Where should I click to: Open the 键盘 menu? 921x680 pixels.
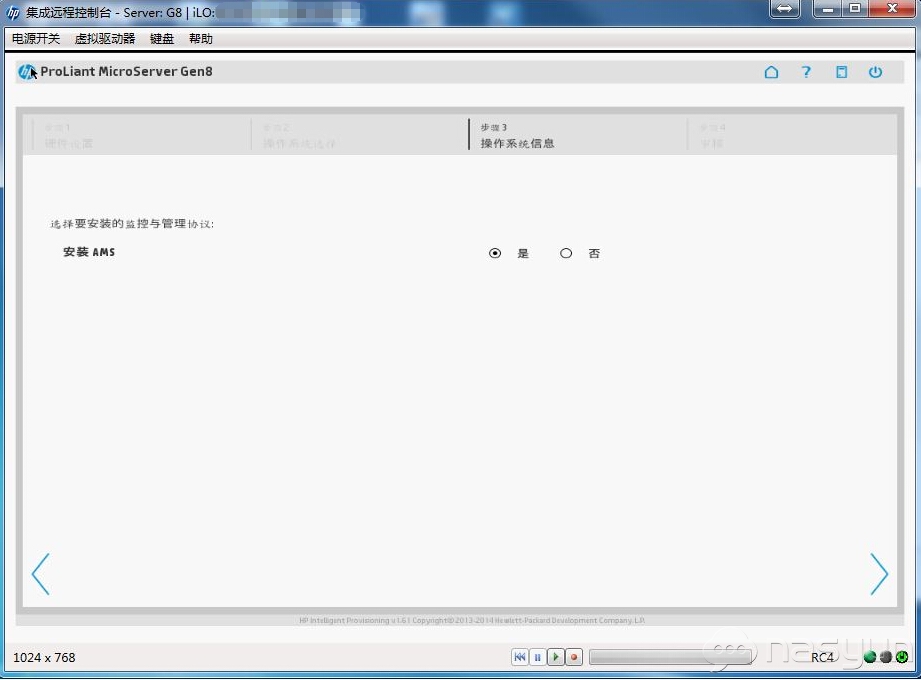[x=162, y=39]
